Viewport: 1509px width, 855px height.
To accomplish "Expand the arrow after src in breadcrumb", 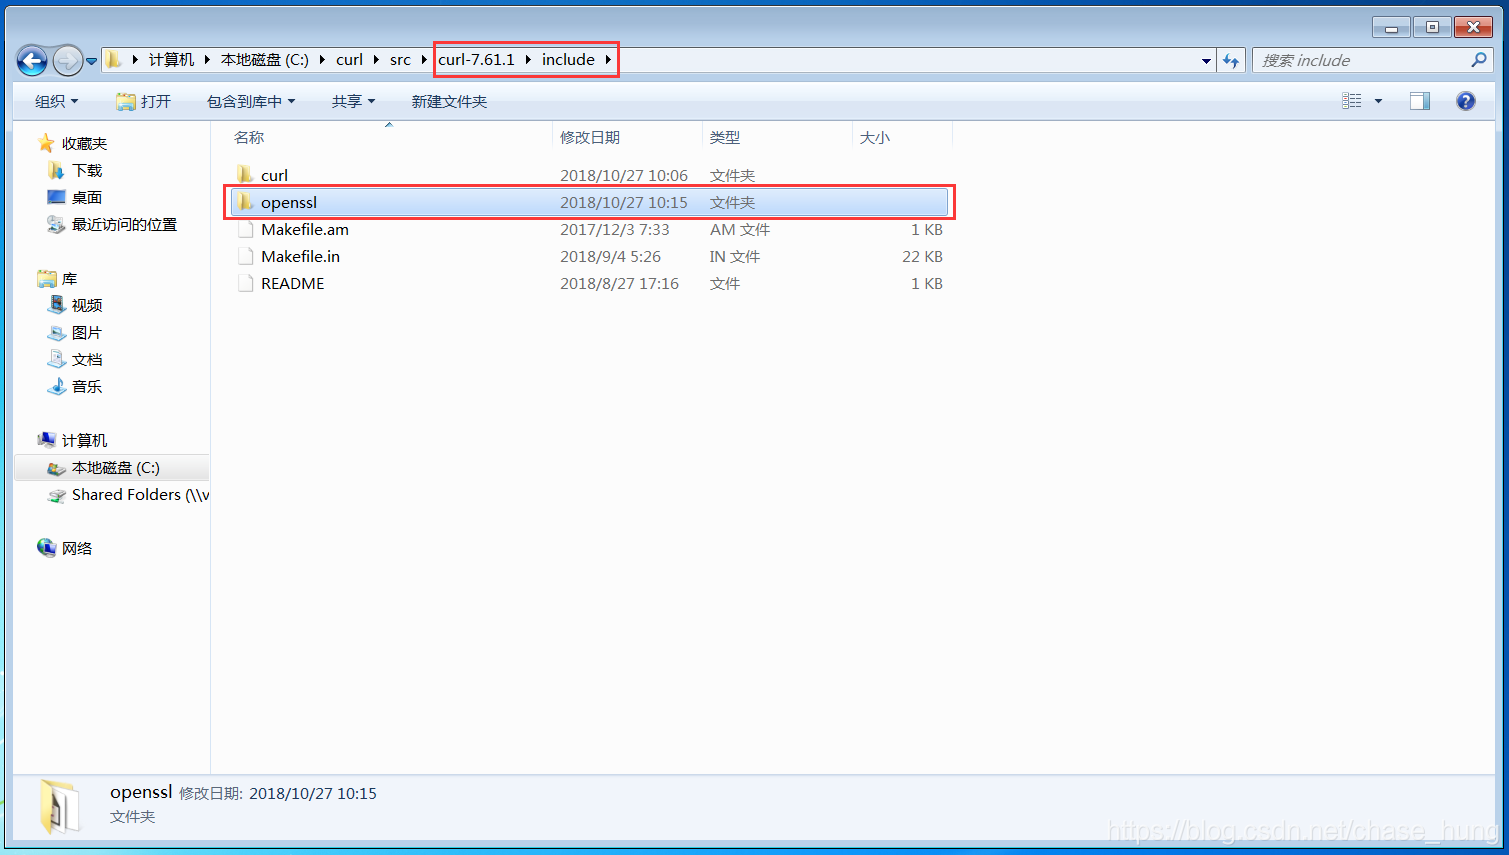I will pos(424,60).
